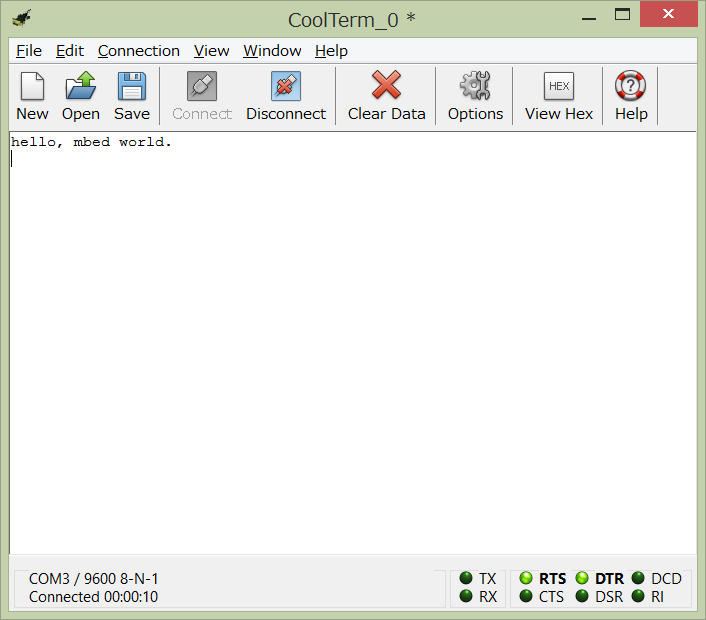Save the current connection settings
The height and width of the screenshot is (620, 706).
pos(131,95)
